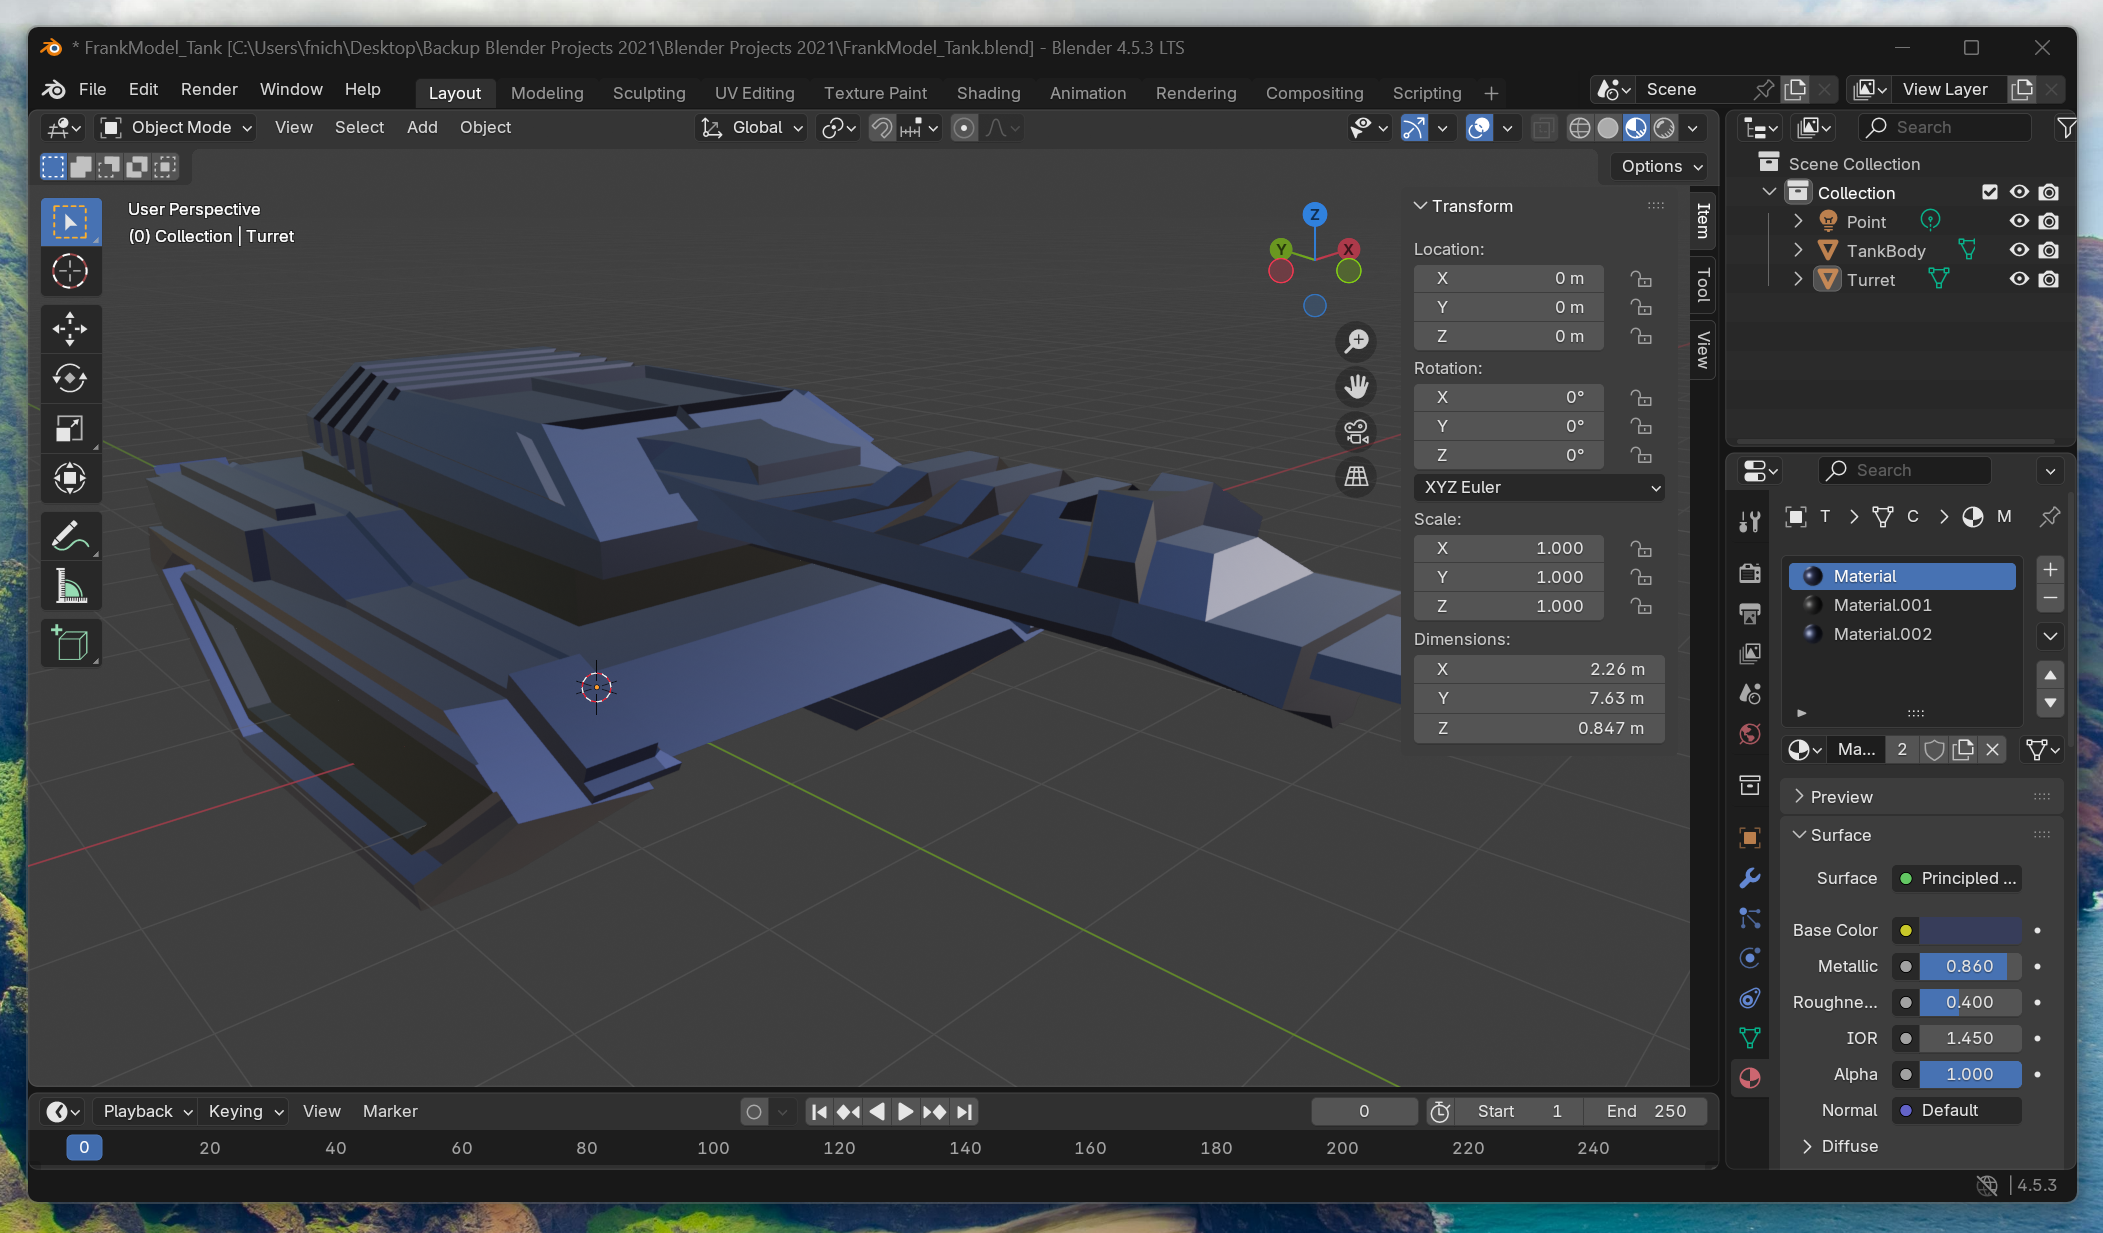This screenshot has width=2103, height=1233.
Task: Hide the Turret object in outliner
Action: point(2019,279)
